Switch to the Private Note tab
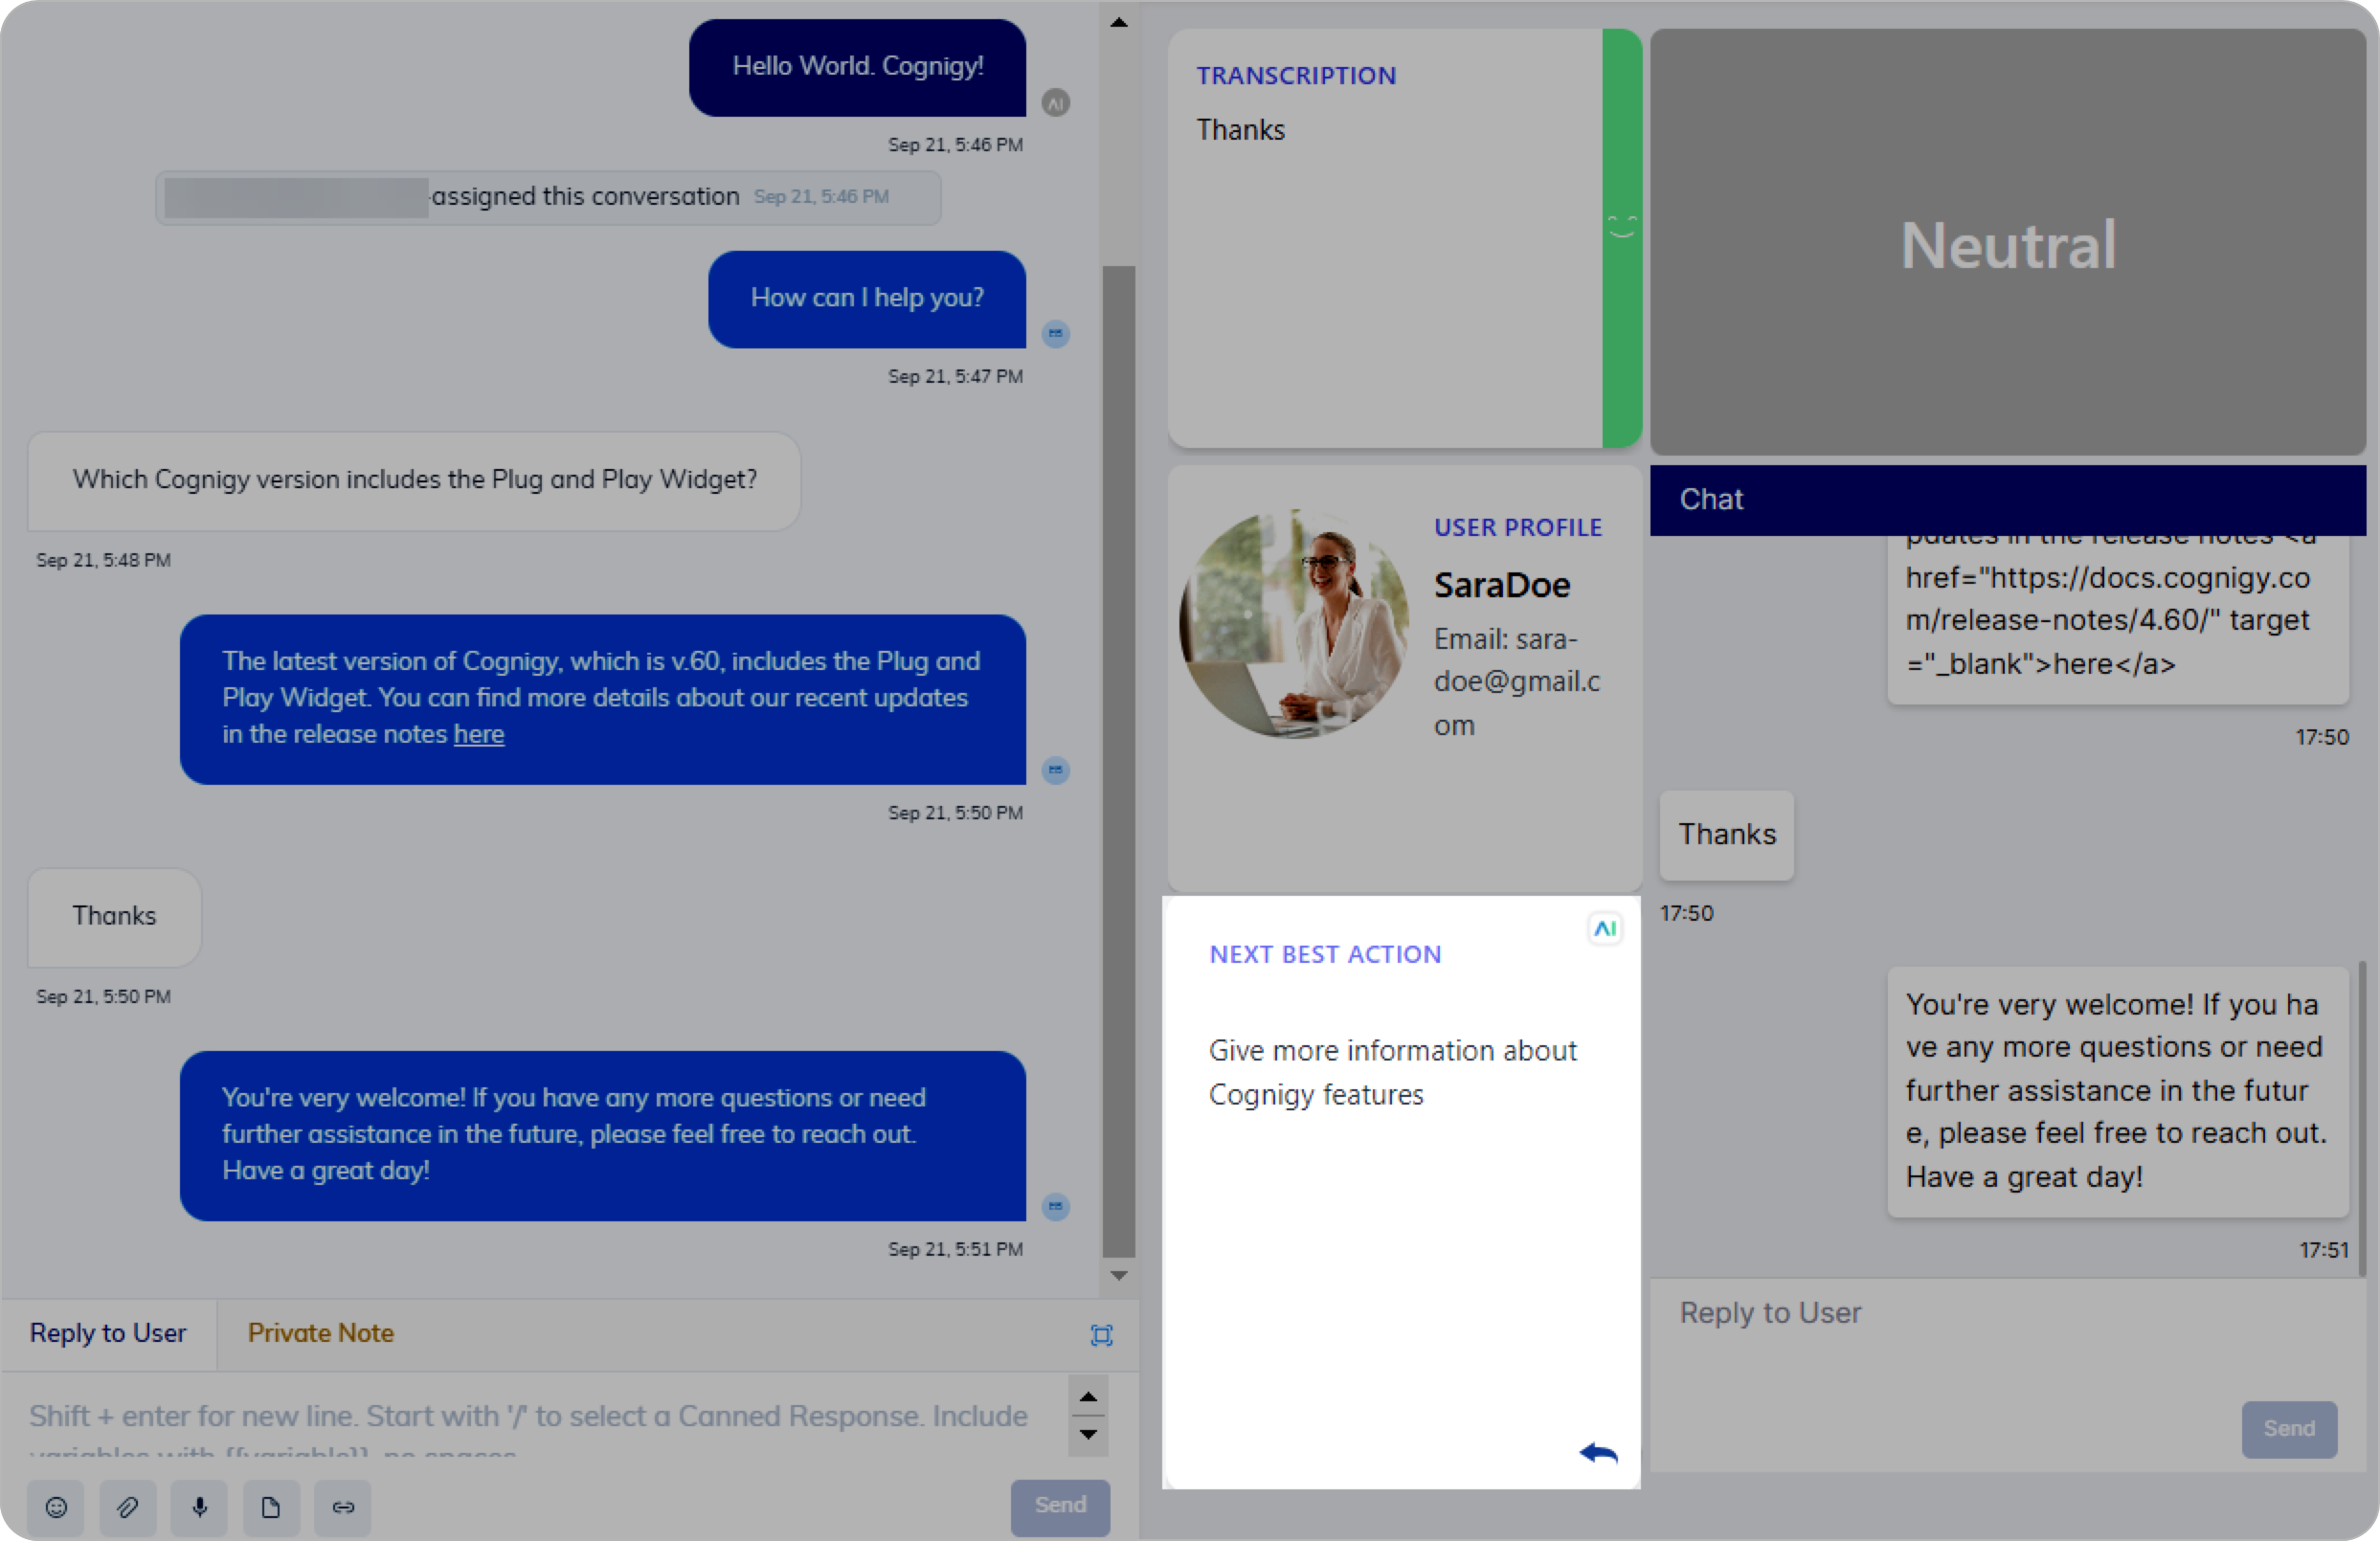This screenshot has height=1541, width=2380. 320,1333
